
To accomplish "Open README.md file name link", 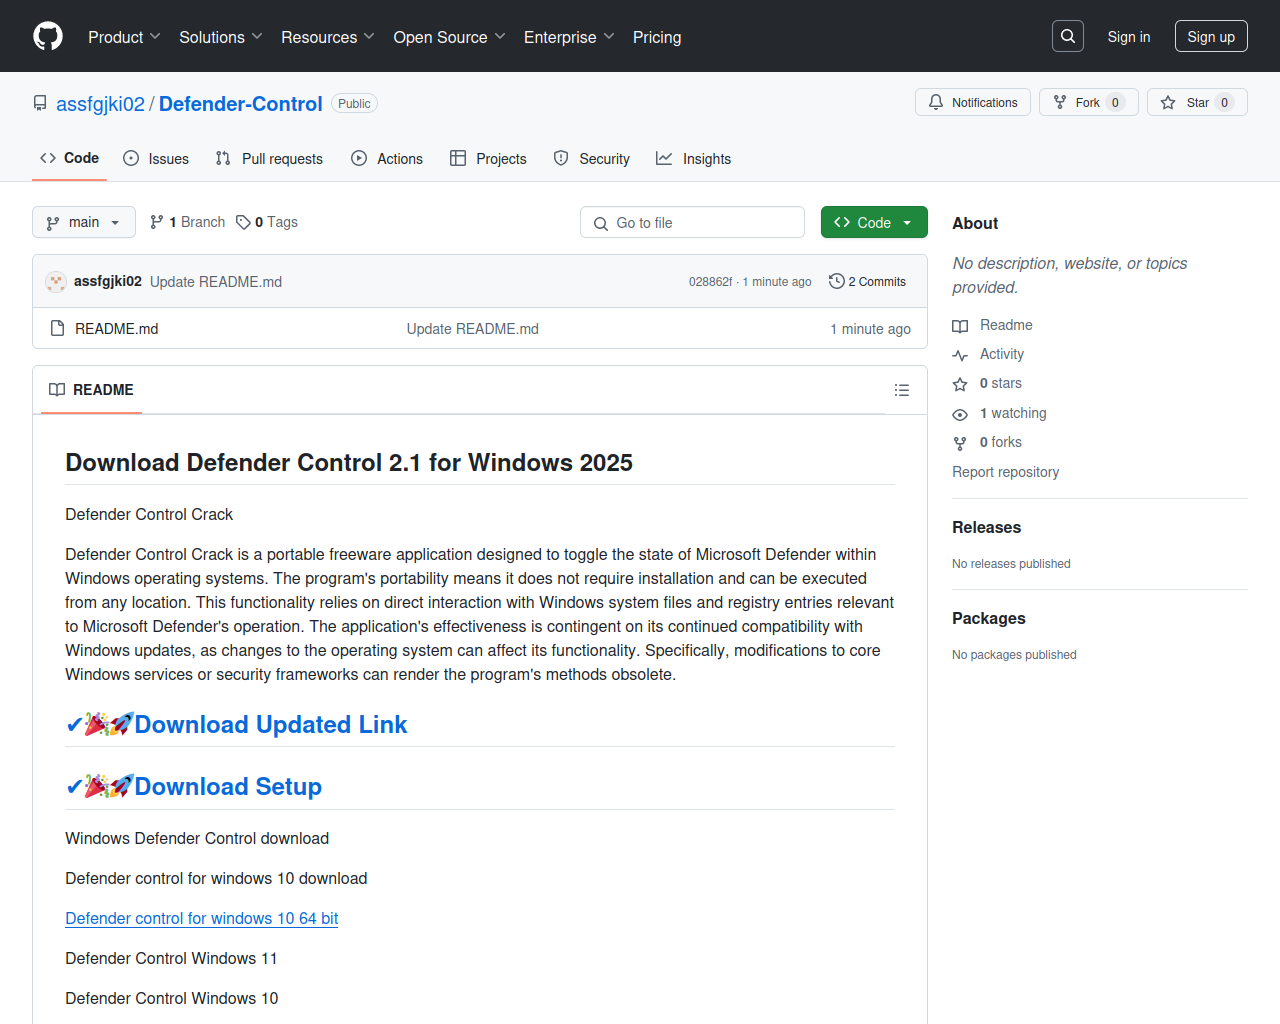I will coord(117,329).
